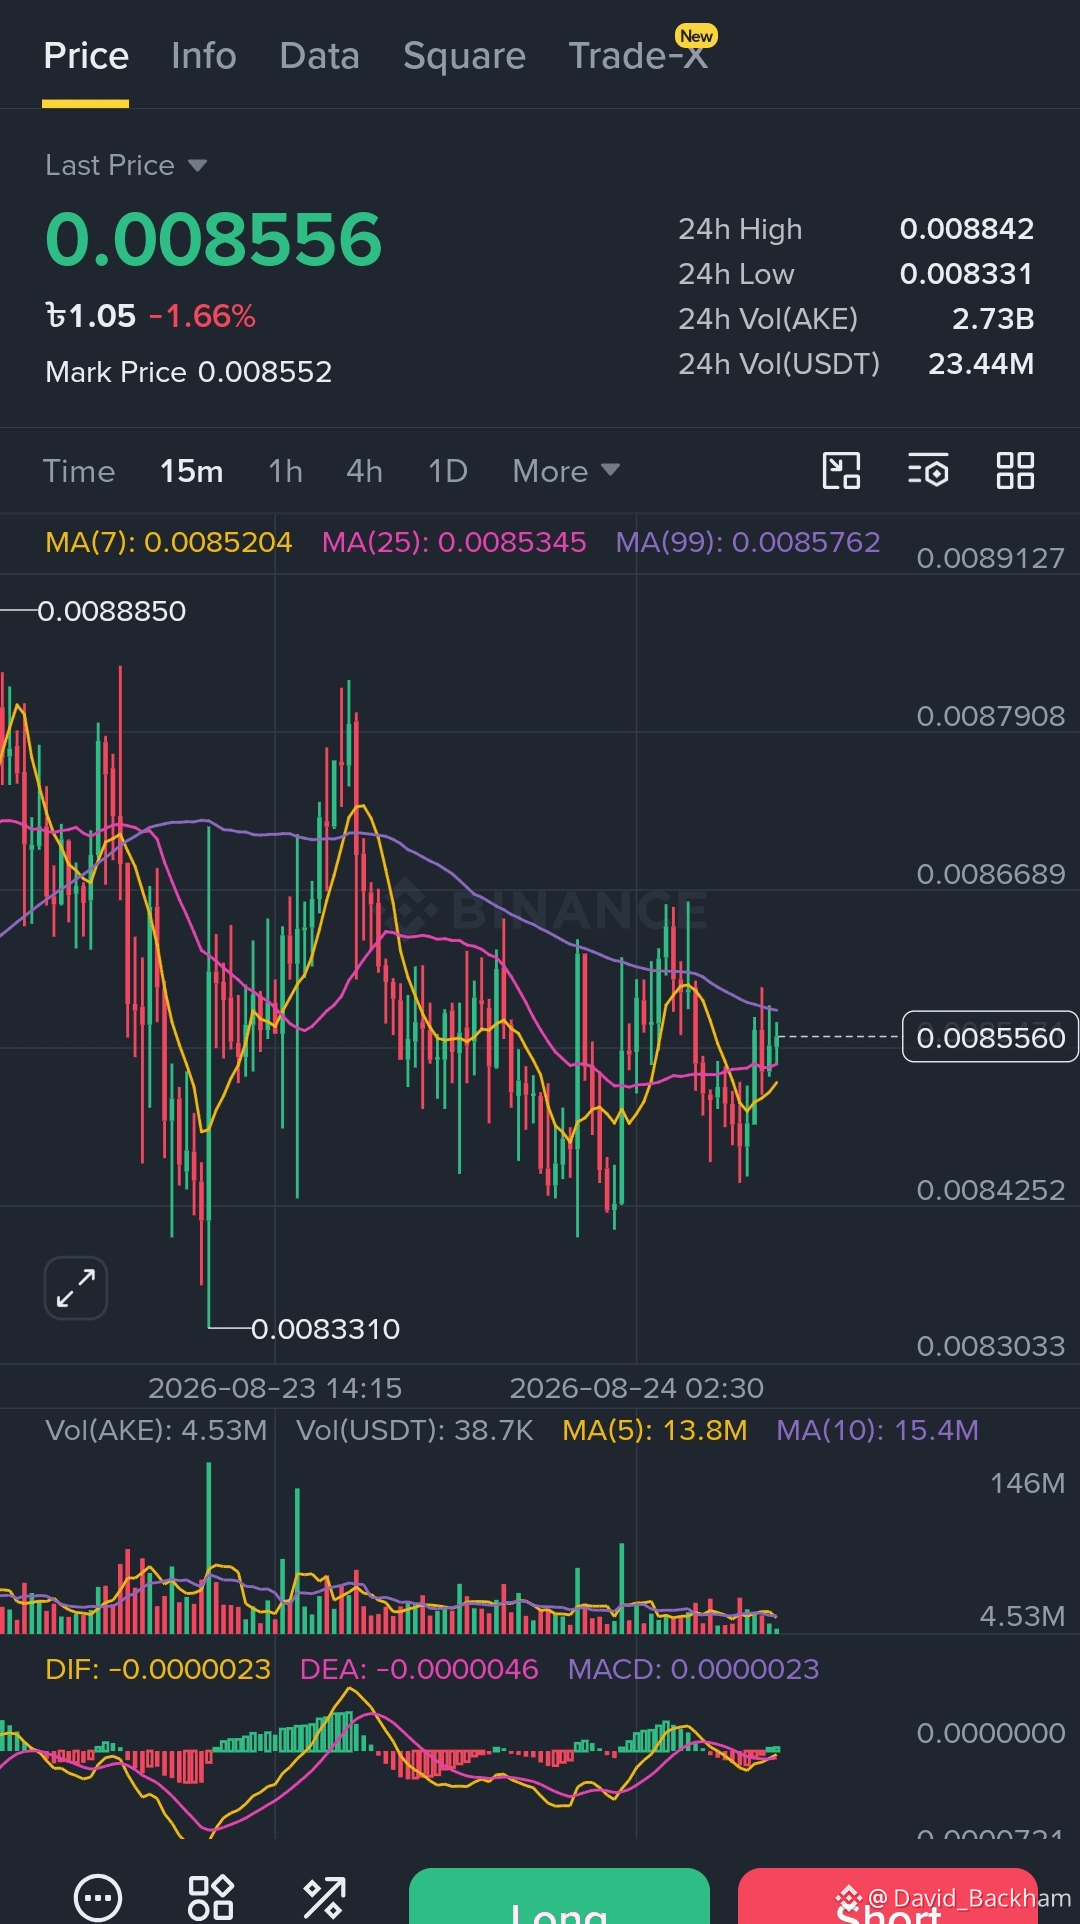Select the Time chart interval
1080x1924 pixels.
79,471
